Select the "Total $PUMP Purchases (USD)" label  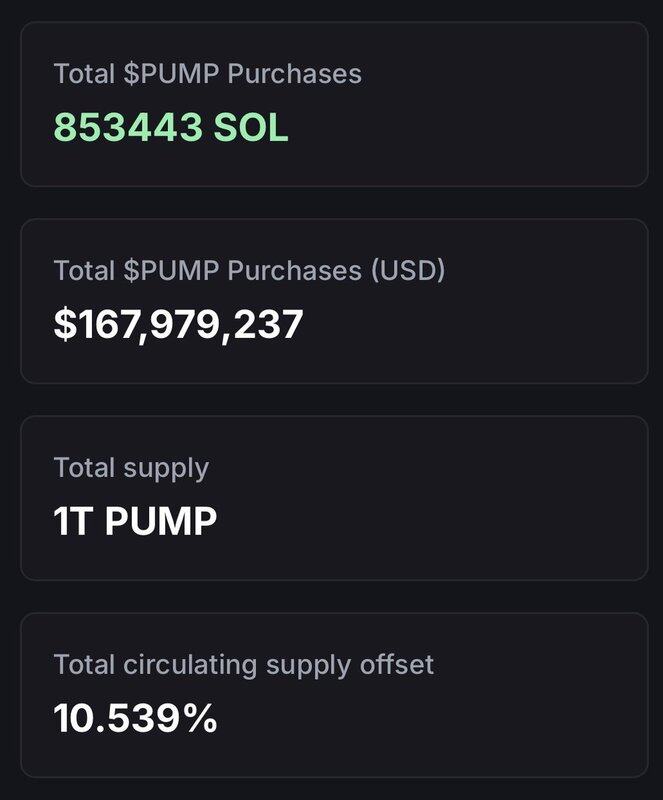click(249, 271)
